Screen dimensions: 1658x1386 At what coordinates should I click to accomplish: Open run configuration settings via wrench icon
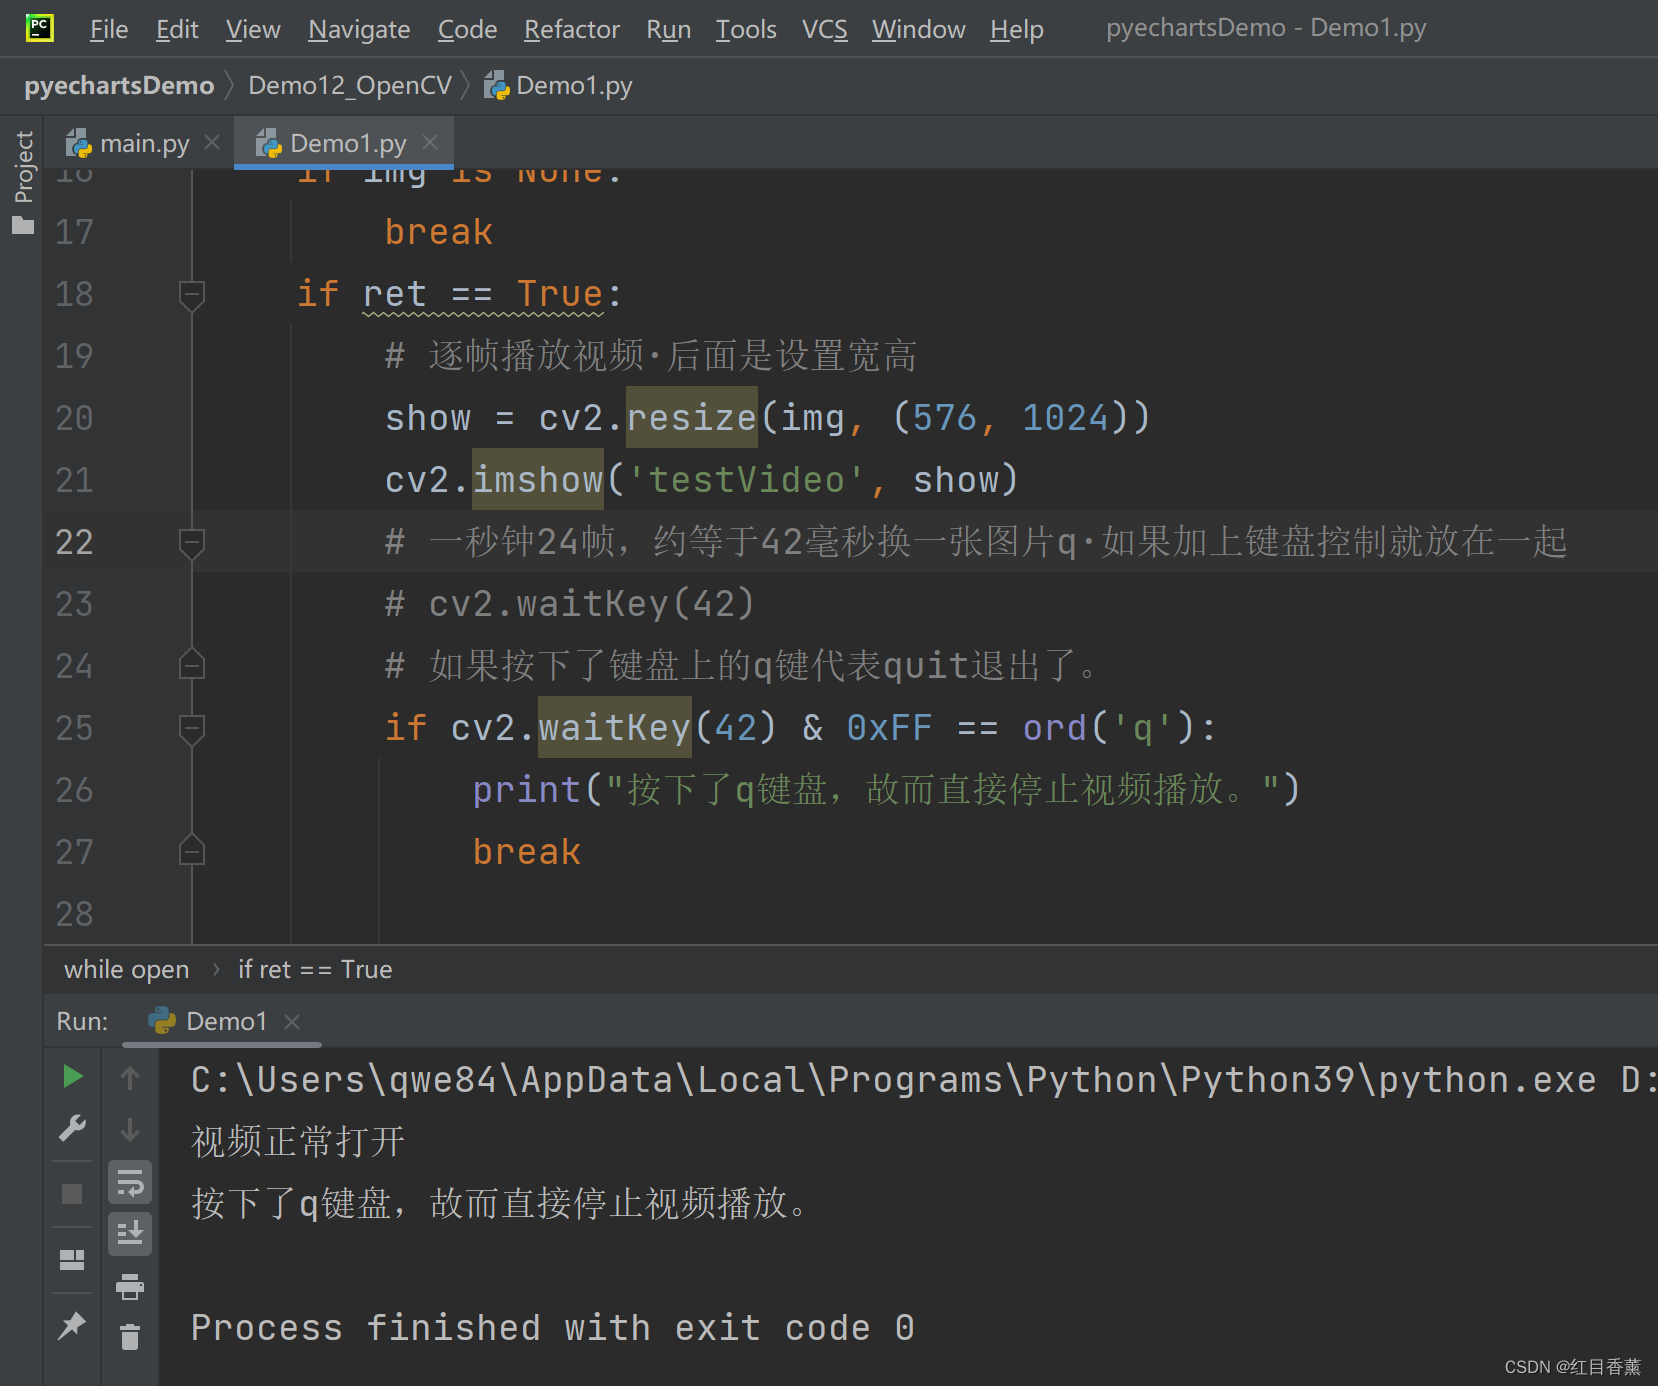click(72, 1126)
